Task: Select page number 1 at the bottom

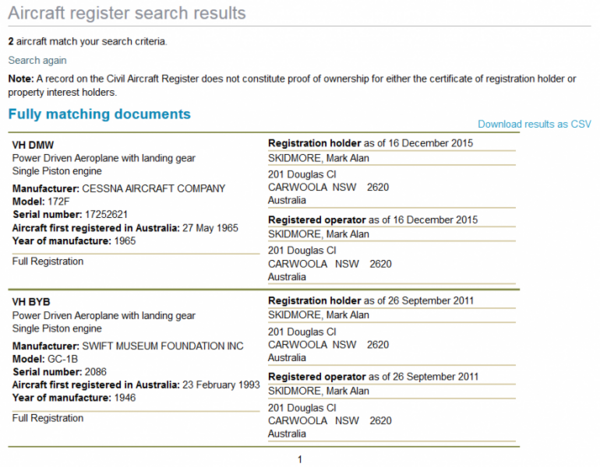Action: pyautogui.click(x=299, y=459)
